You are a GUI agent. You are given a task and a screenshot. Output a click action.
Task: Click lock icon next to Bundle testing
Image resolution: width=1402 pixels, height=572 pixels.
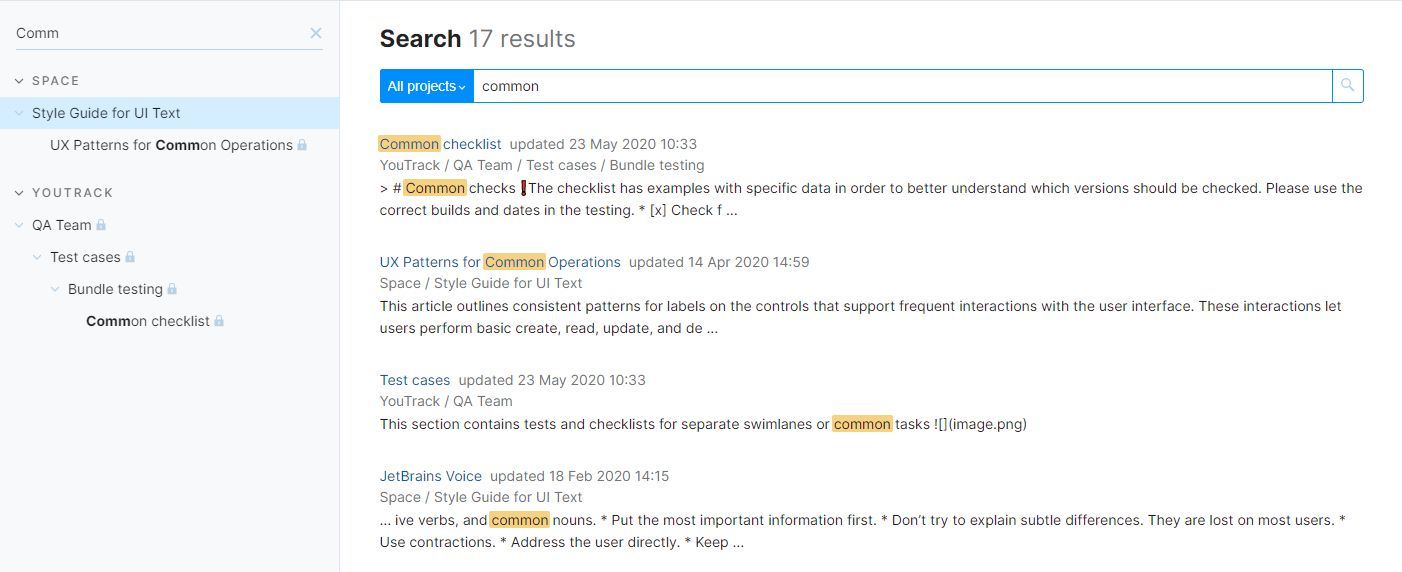[172, 289]
